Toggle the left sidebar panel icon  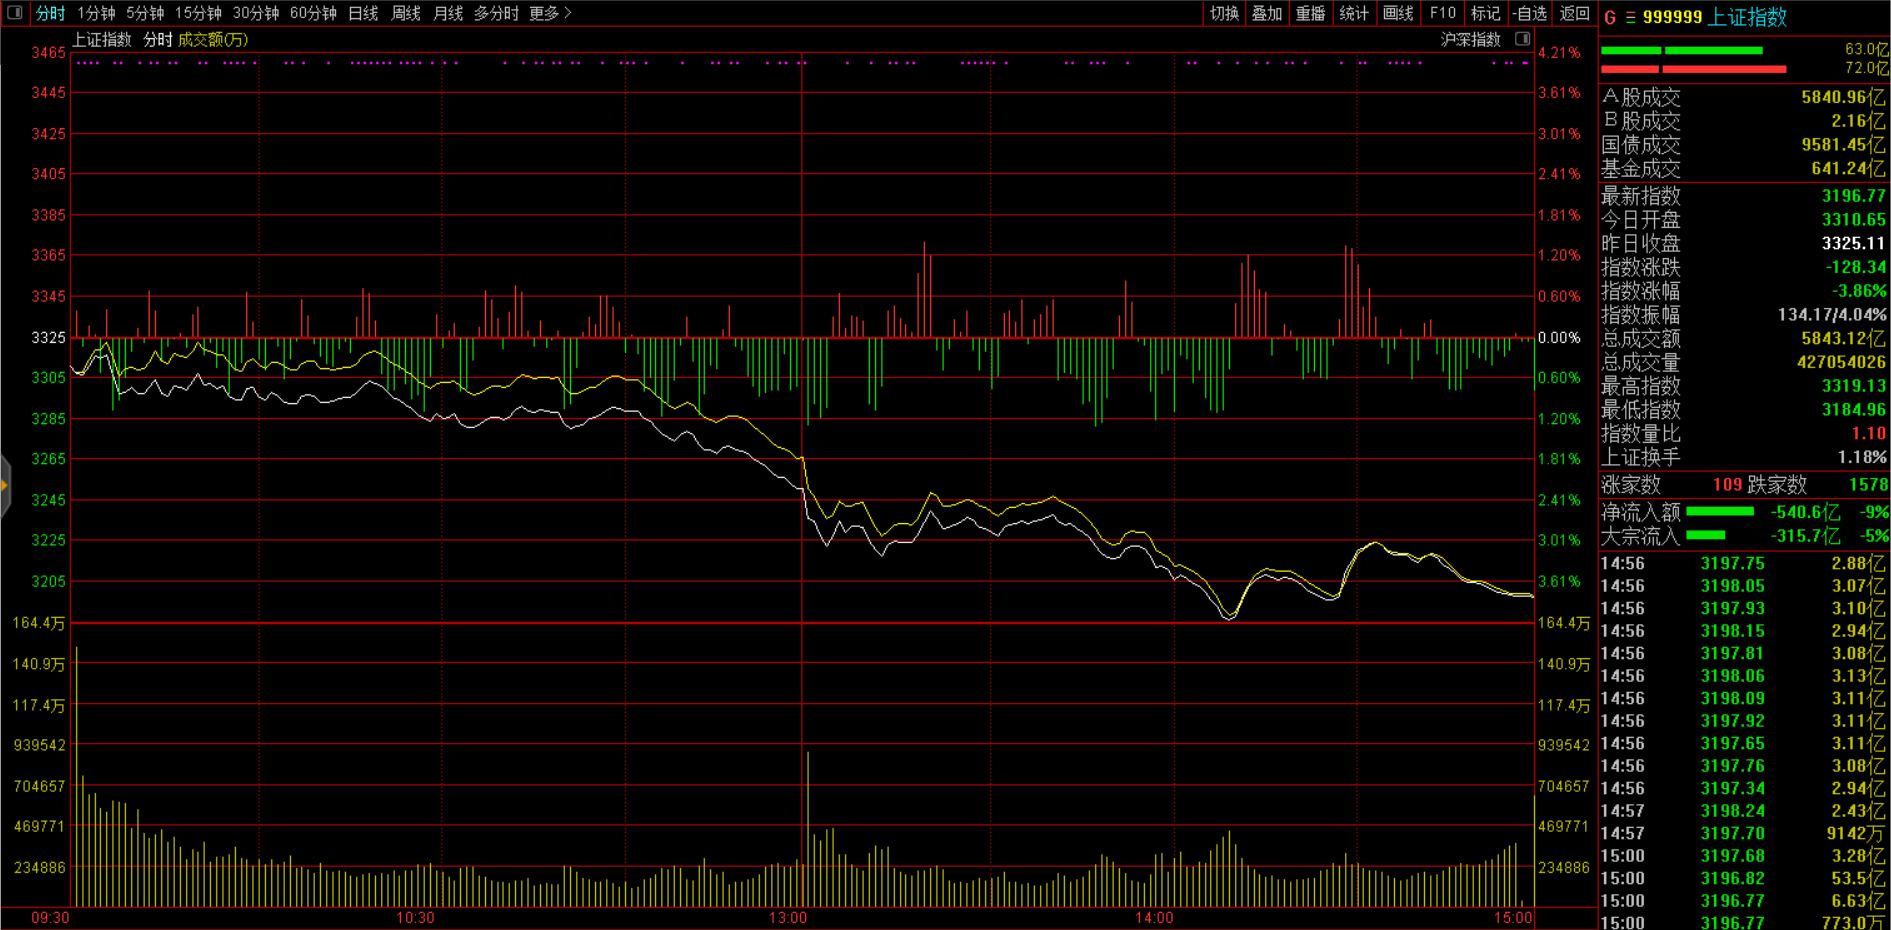coord(15,13)
